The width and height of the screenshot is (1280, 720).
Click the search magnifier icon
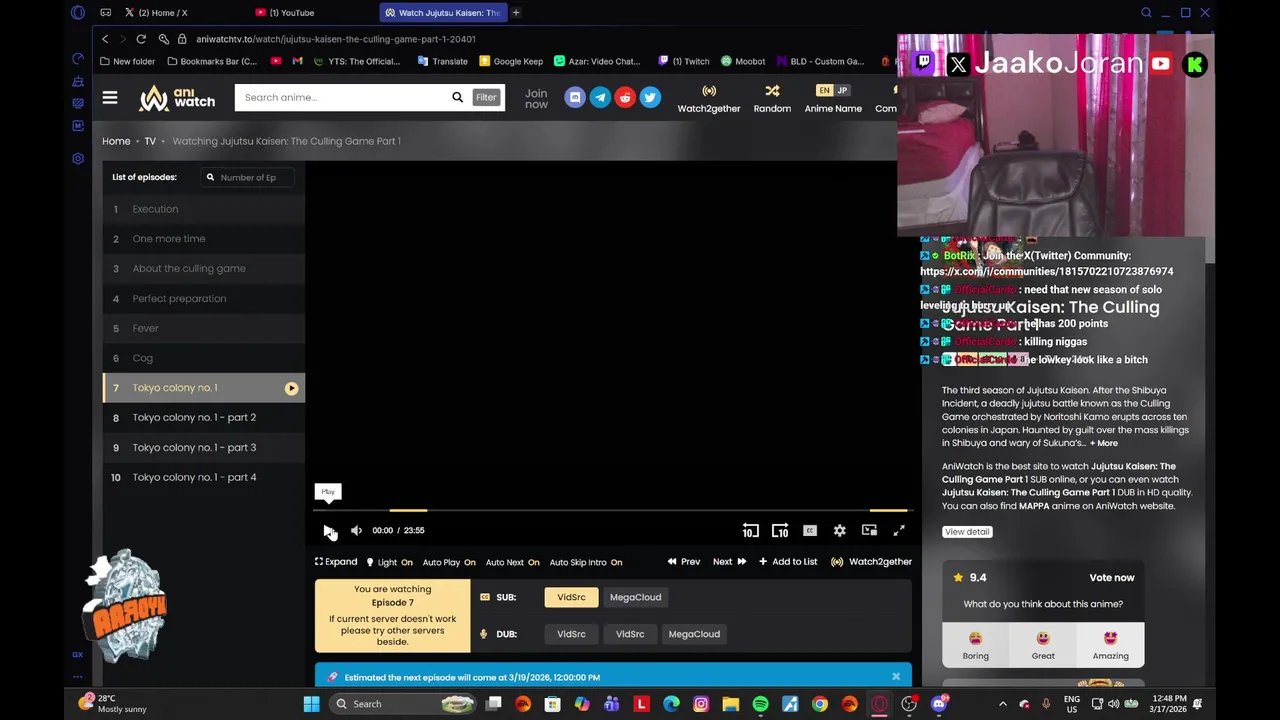click(x=457, y=97)
